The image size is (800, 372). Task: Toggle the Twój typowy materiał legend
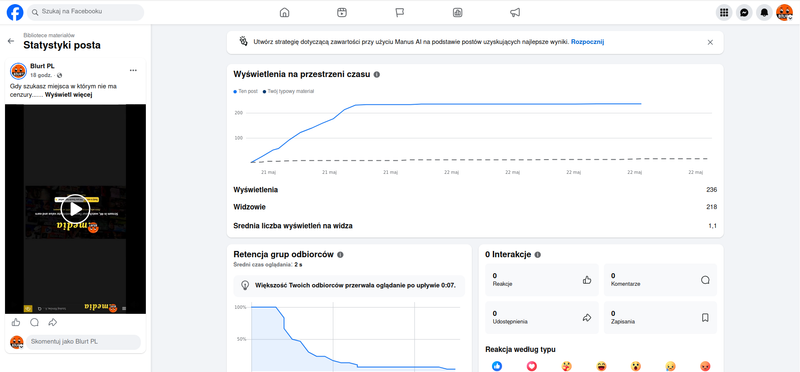point(288,91)
